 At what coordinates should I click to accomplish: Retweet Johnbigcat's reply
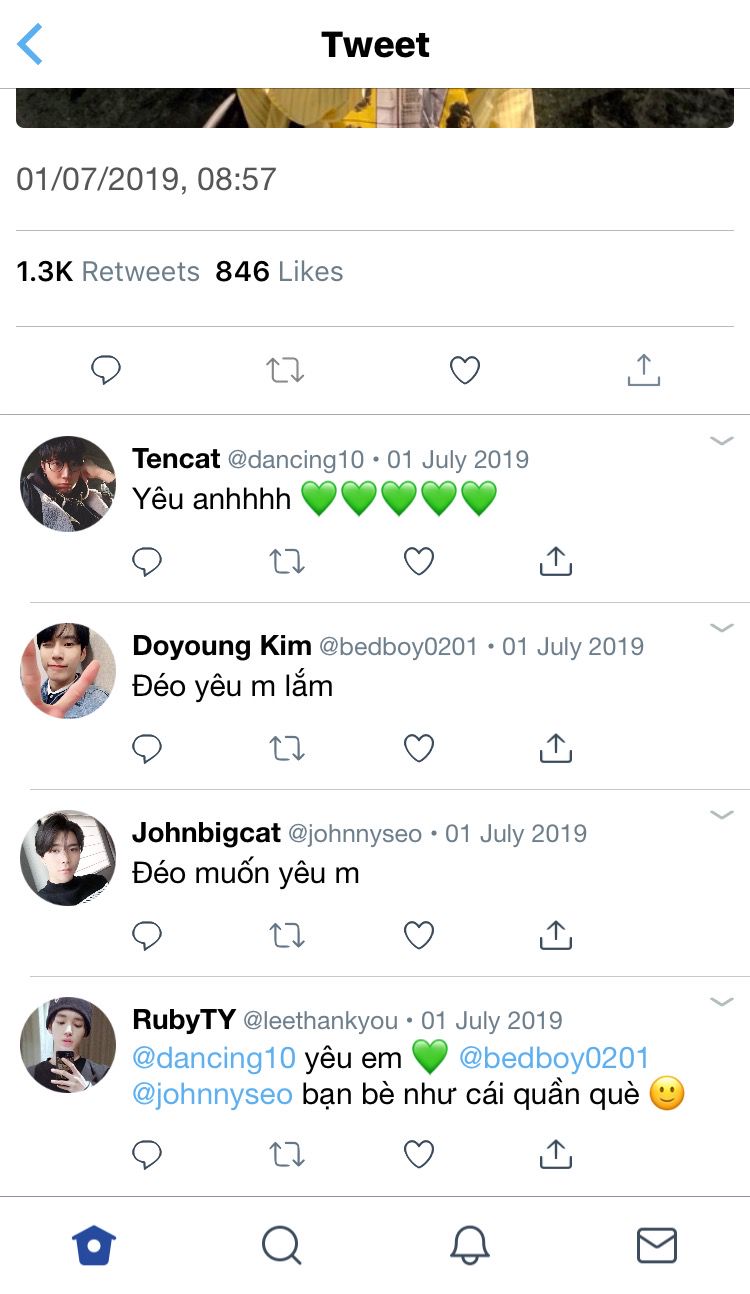pyautogui.click(x=287, y=935)
